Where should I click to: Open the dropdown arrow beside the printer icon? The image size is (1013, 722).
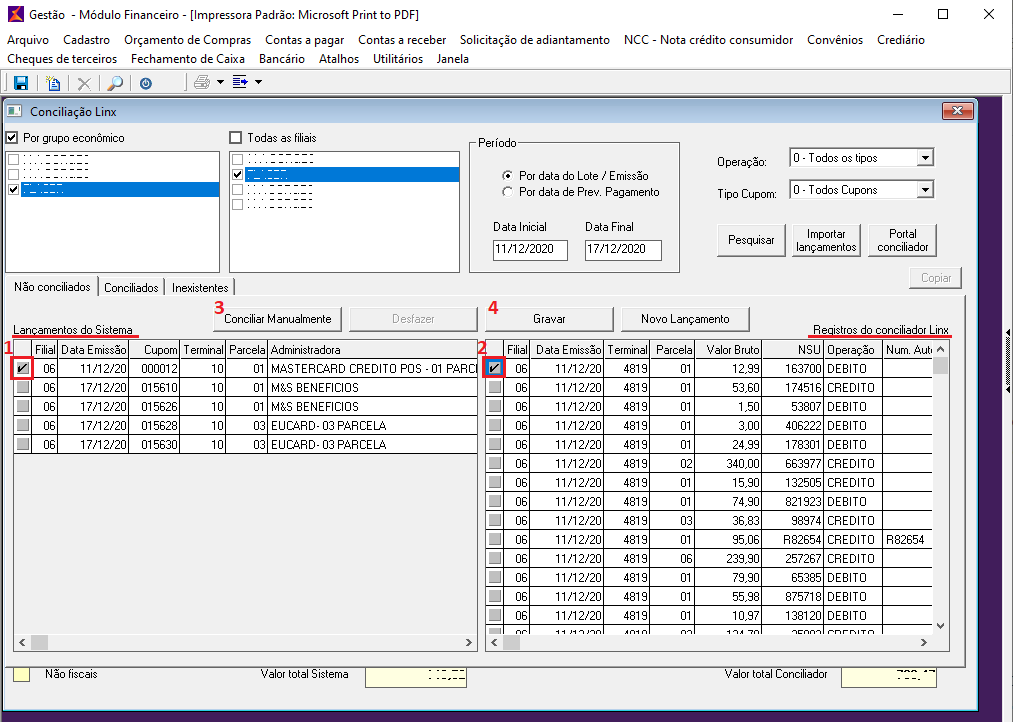(220, 82)
